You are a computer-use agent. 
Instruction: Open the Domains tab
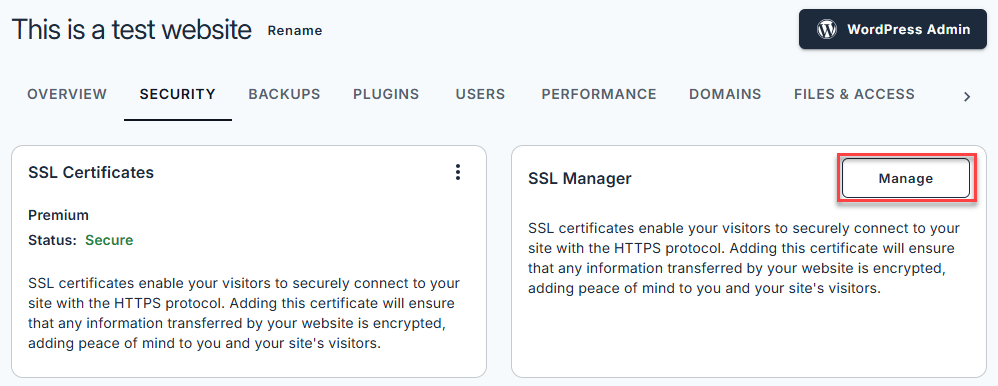(725, 94)
